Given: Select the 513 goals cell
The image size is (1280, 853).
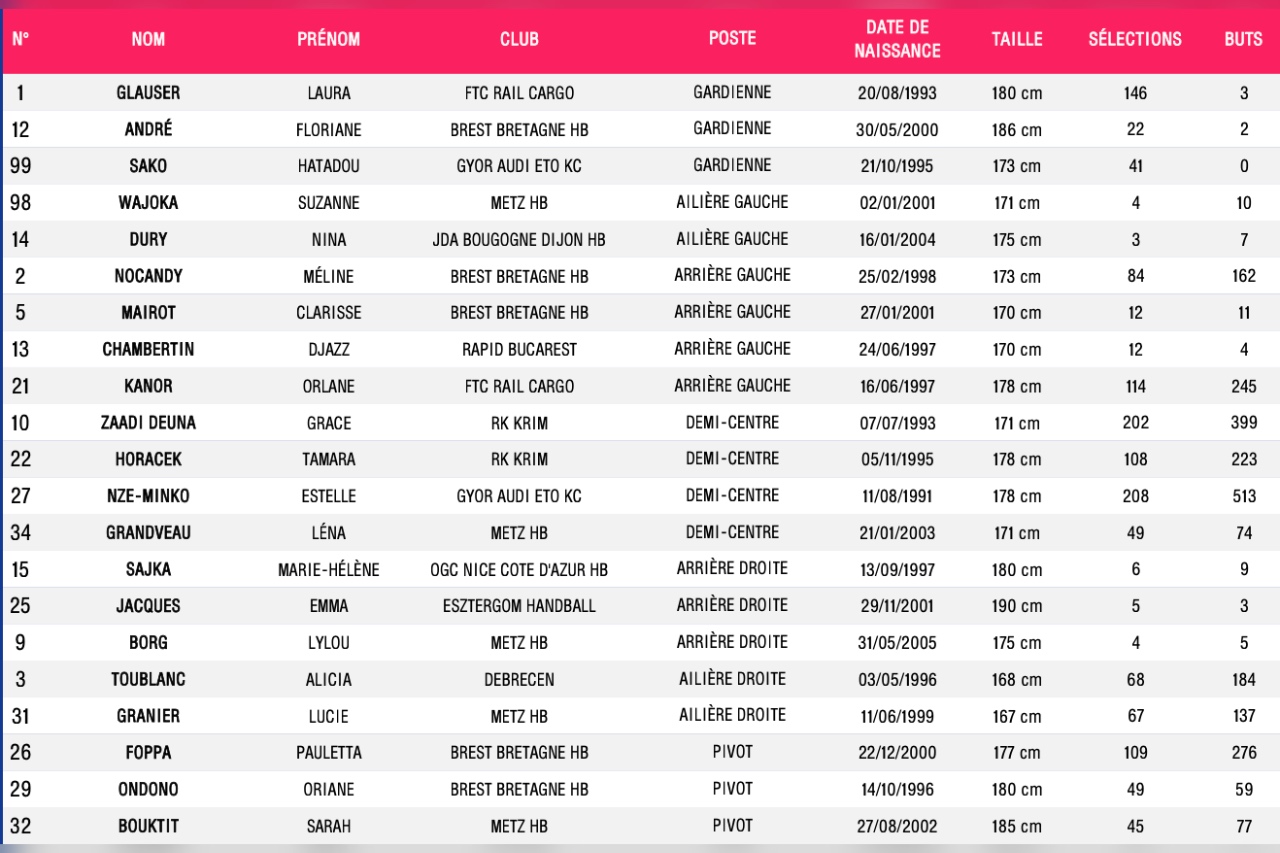Looking at the screenshot, I should 1243,496.
